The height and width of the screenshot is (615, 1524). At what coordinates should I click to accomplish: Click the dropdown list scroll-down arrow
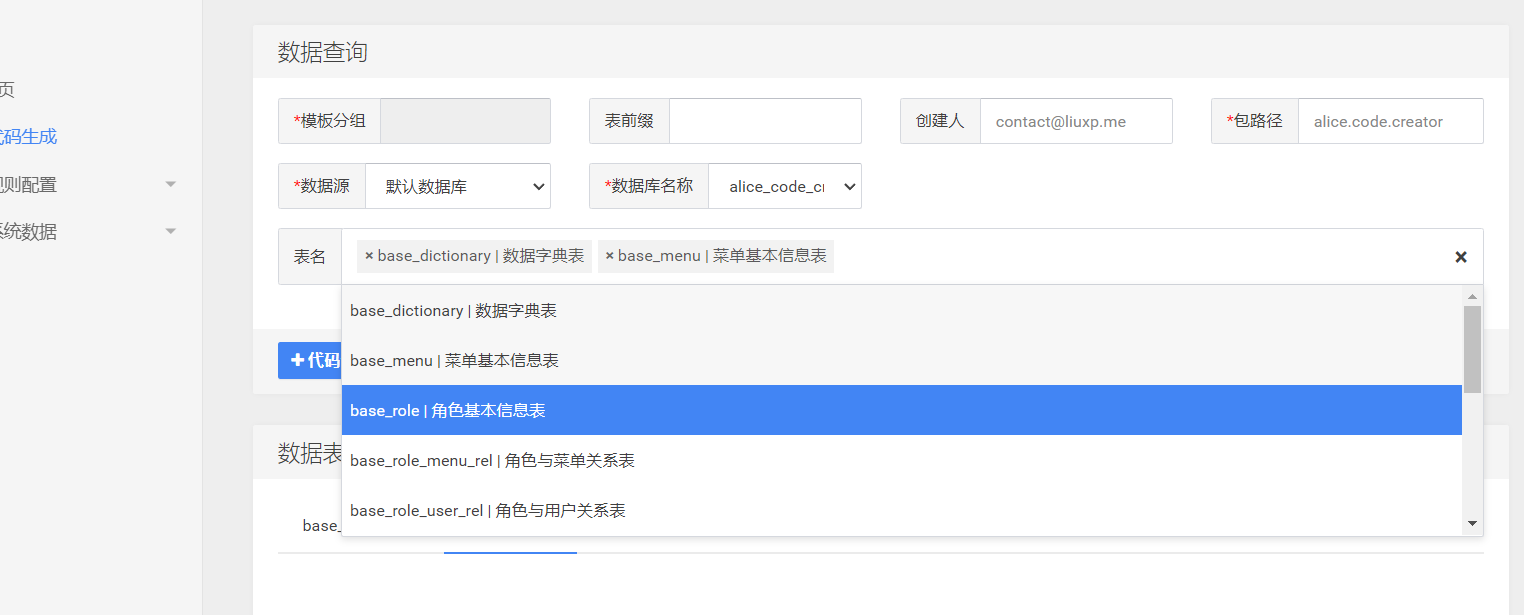tap(1472, 524)
